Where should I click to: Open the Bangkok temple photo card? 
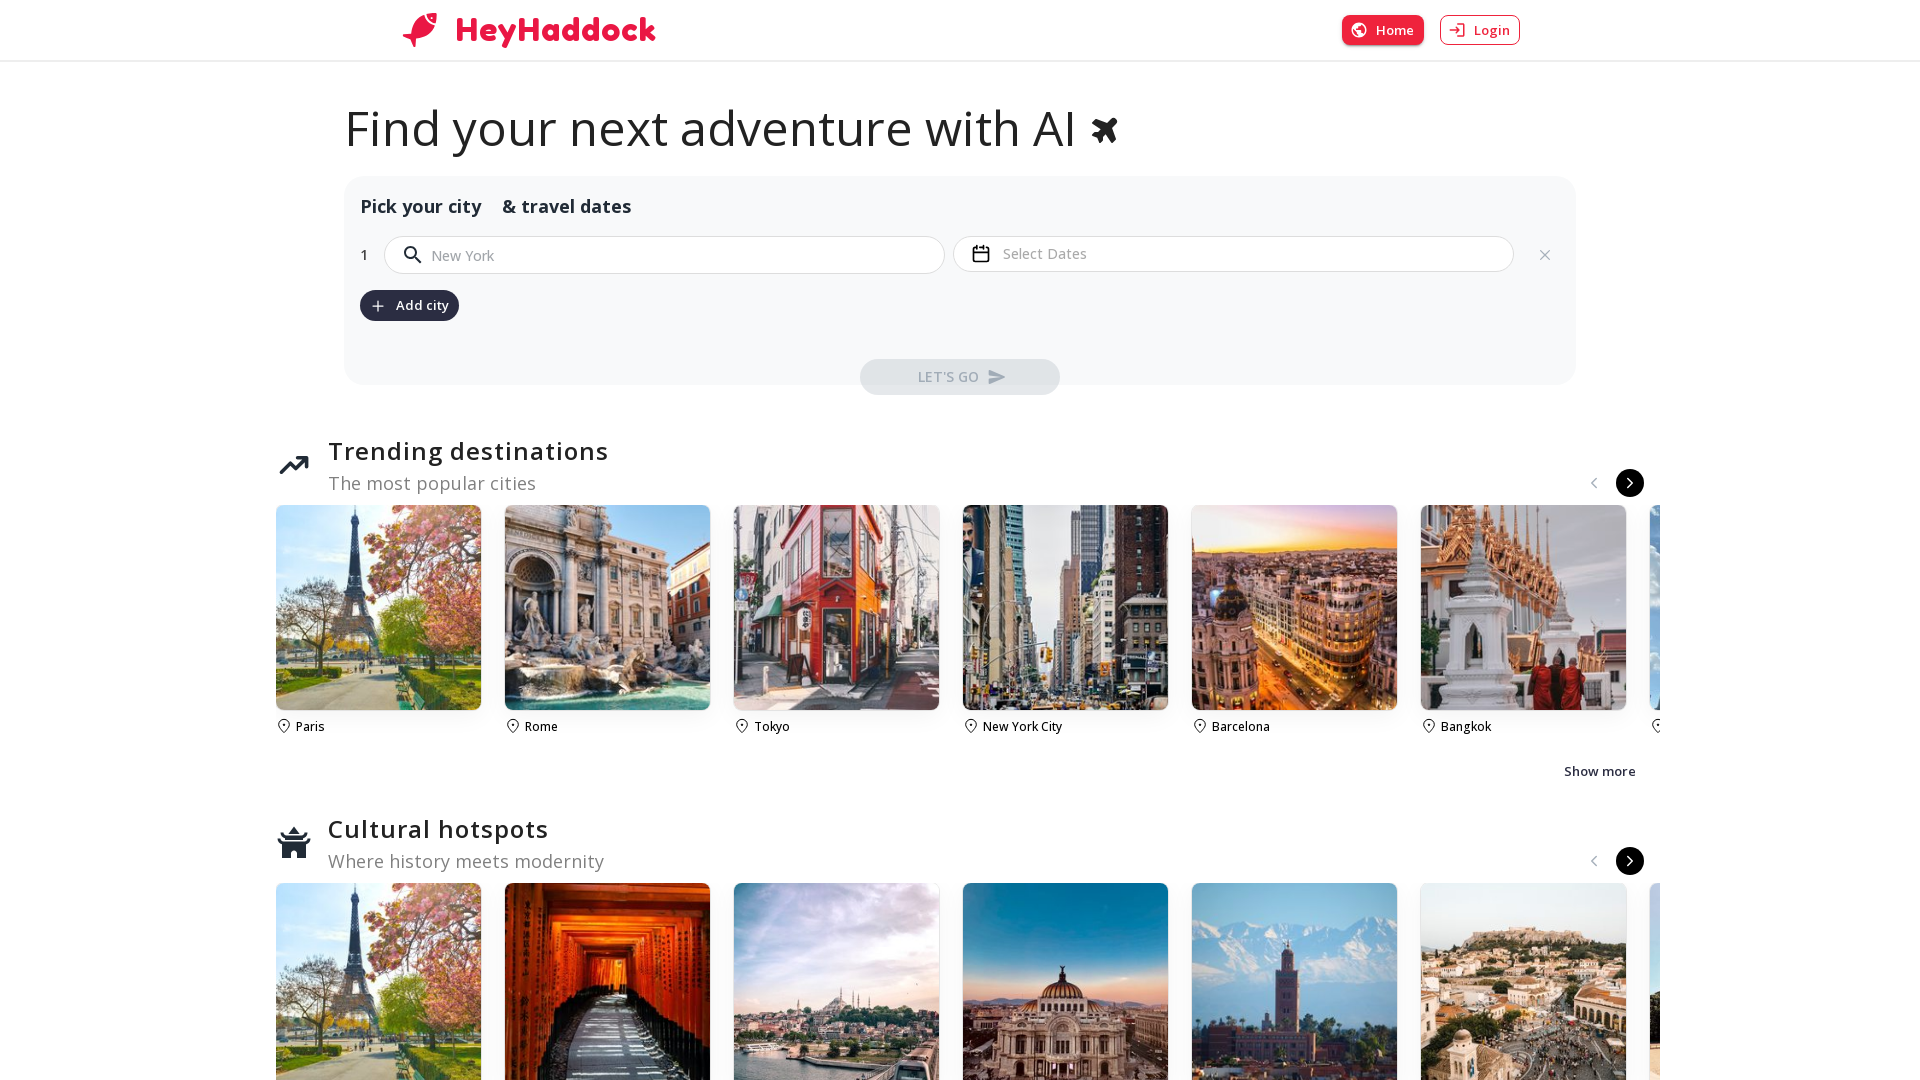(1523, 607)
